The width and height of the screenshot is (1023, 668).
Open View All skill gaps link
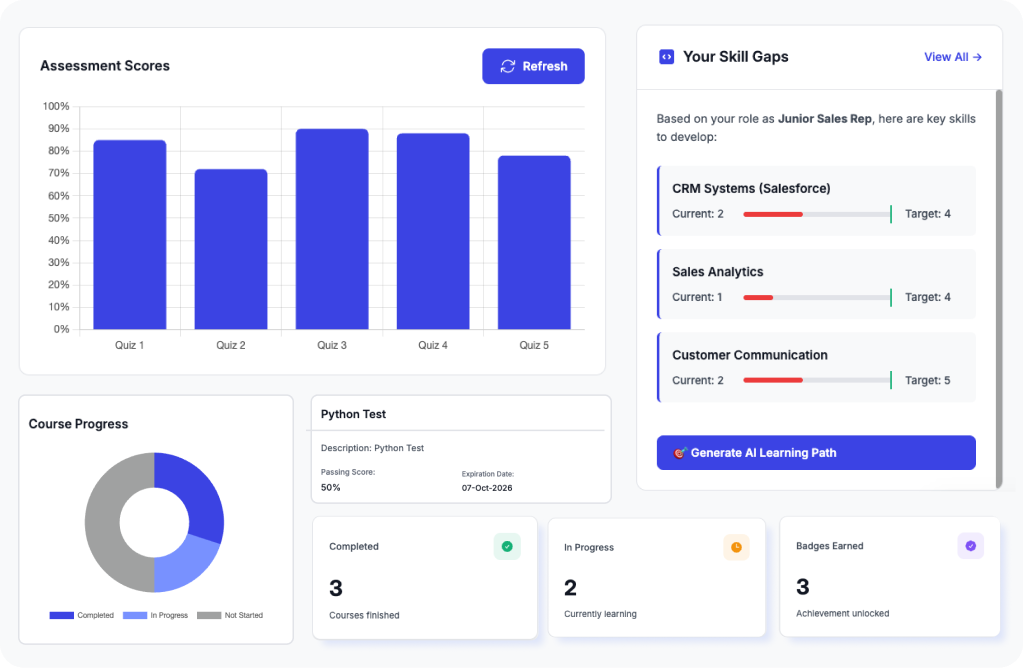point(952,57)
